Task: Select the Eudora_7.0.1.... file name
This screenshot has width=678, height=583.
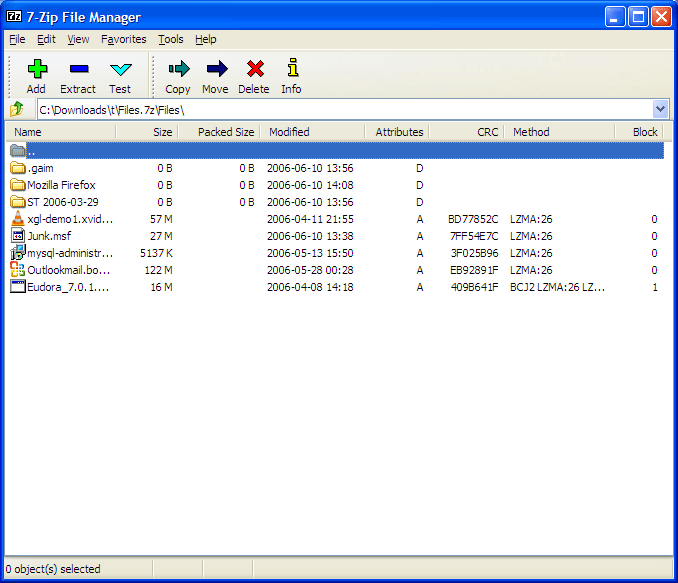Action: point(68,287)
